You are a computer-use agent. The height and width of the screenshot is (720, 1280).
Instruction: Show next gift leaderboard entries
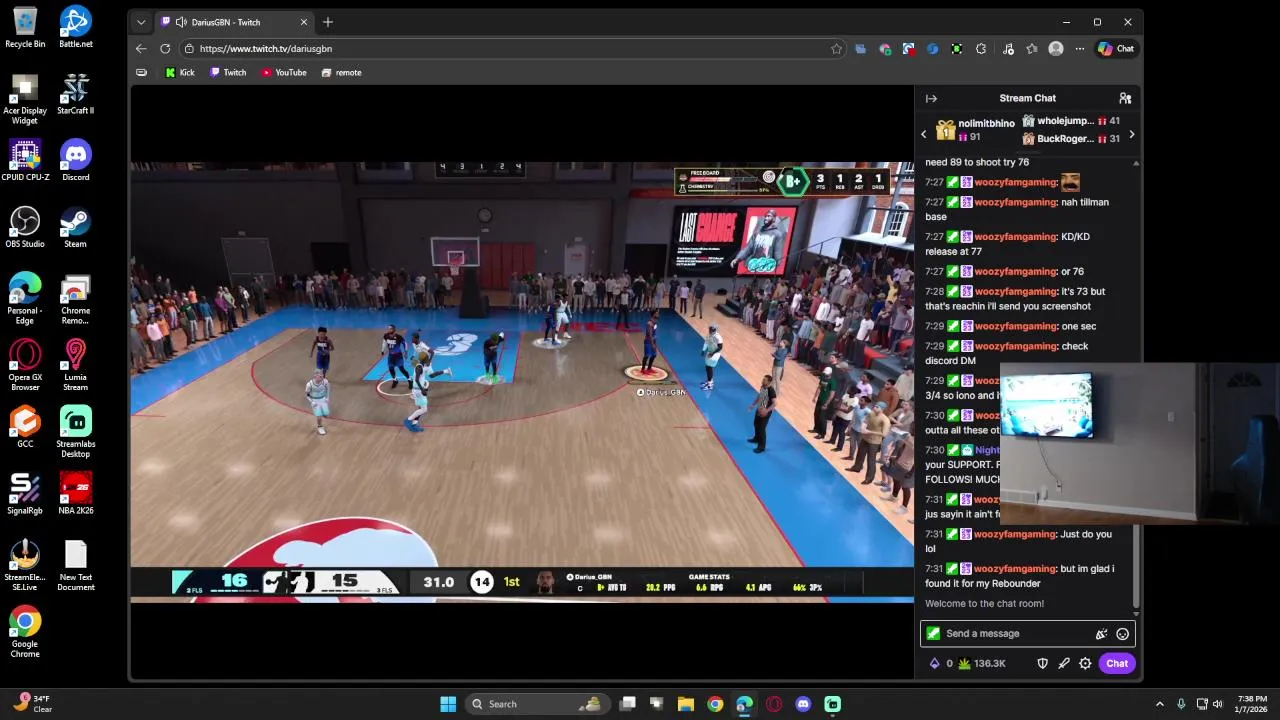(x=1131, y=134)
